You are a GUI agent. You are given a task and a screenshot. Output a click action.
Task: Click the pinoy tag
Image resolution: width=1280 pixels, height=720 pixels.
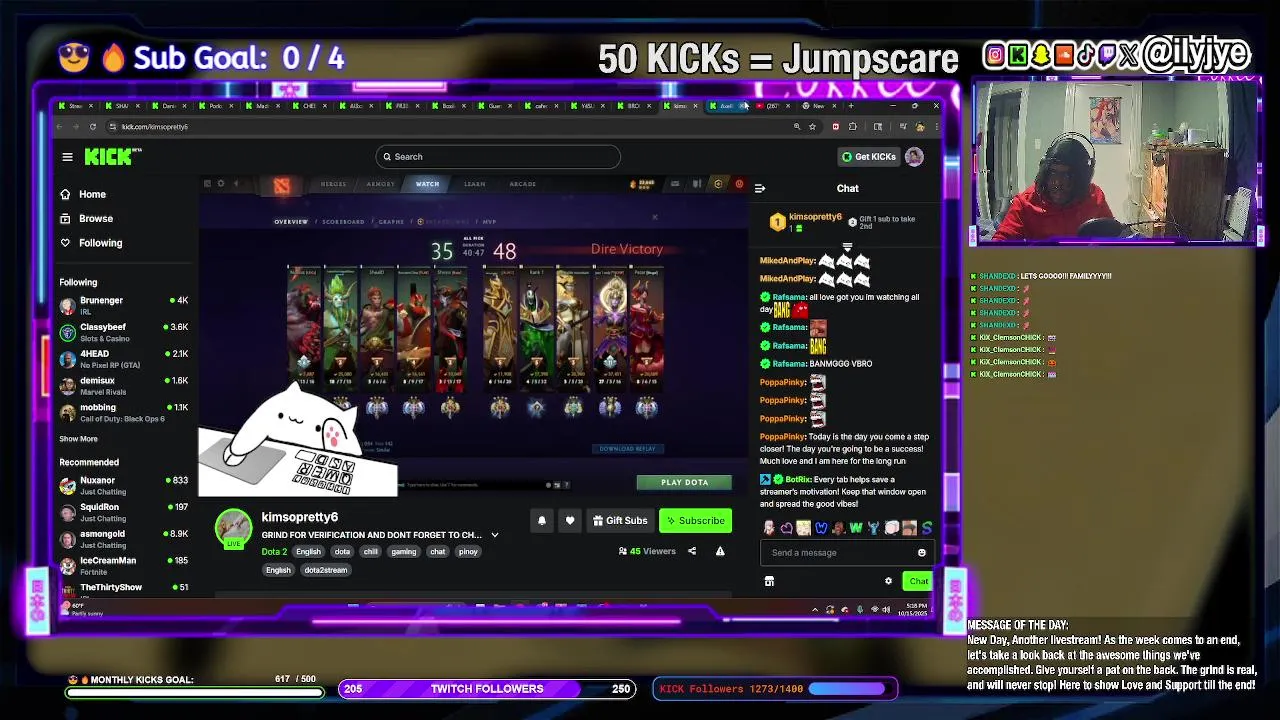[x=467, y=552]
